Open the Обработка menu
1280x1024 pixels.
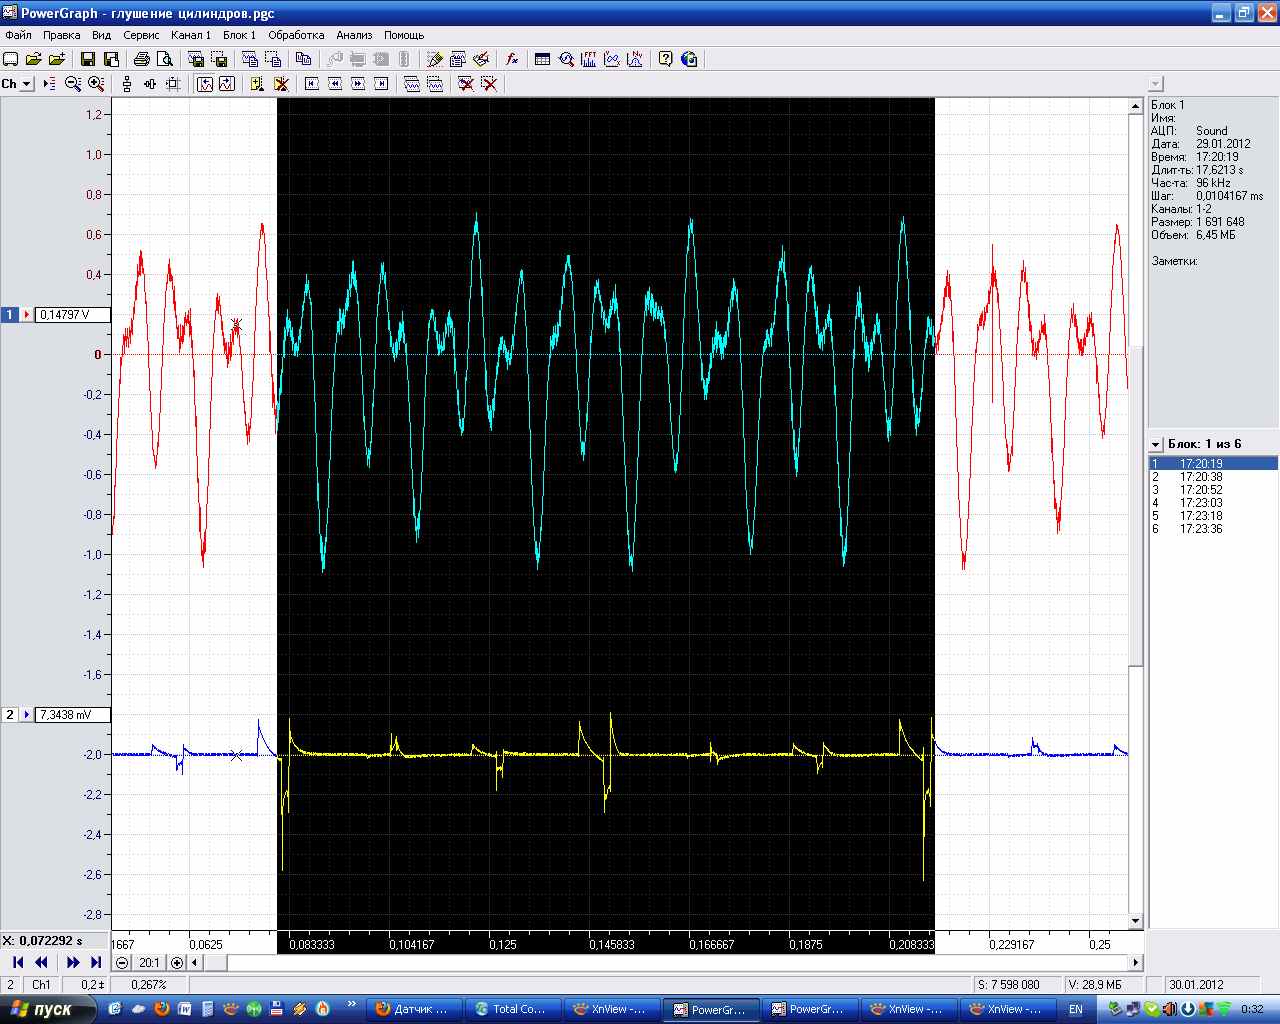point(296,35)
